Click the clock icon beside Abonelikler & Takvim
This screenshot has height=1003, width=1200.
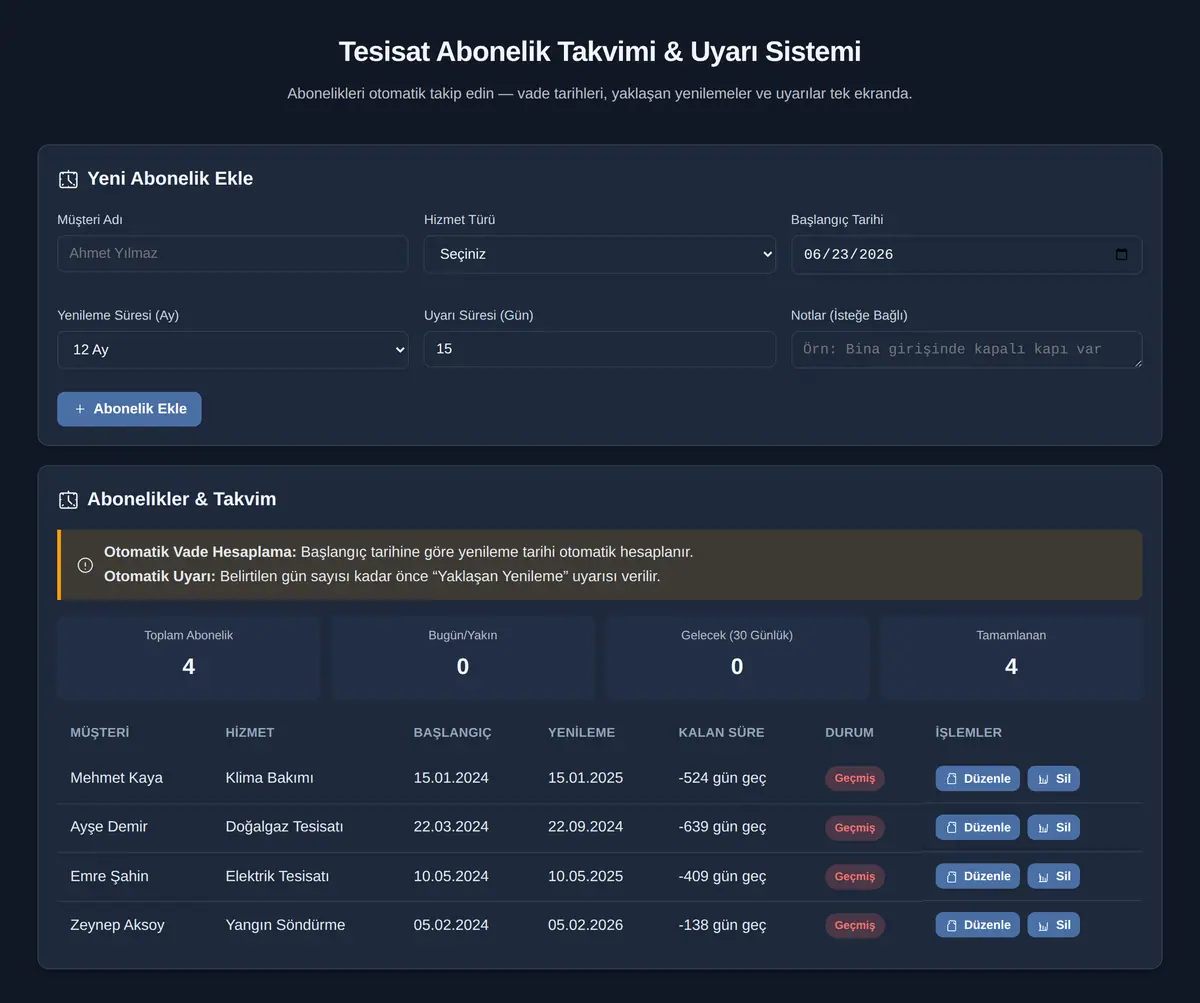pyautogui.click(x=68, y=500)
